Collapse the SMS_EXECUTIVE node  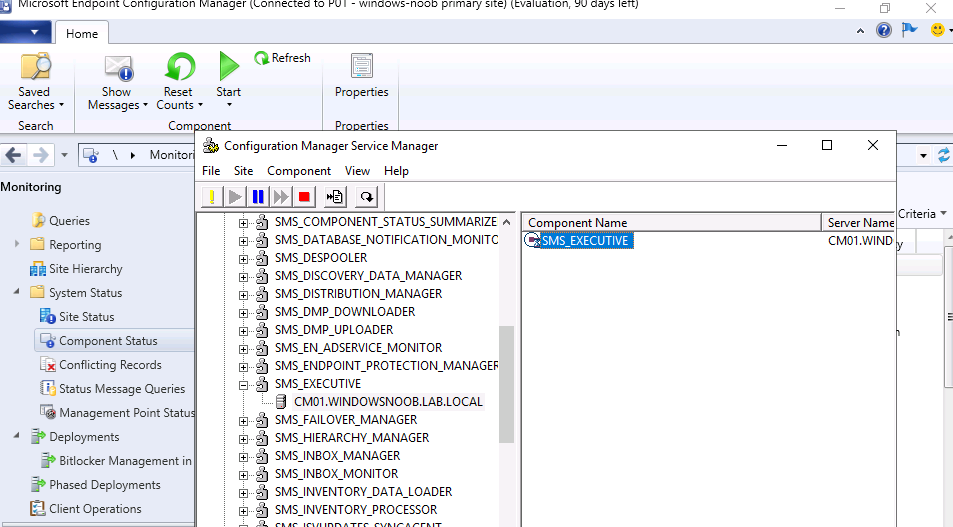click(243, 385)
